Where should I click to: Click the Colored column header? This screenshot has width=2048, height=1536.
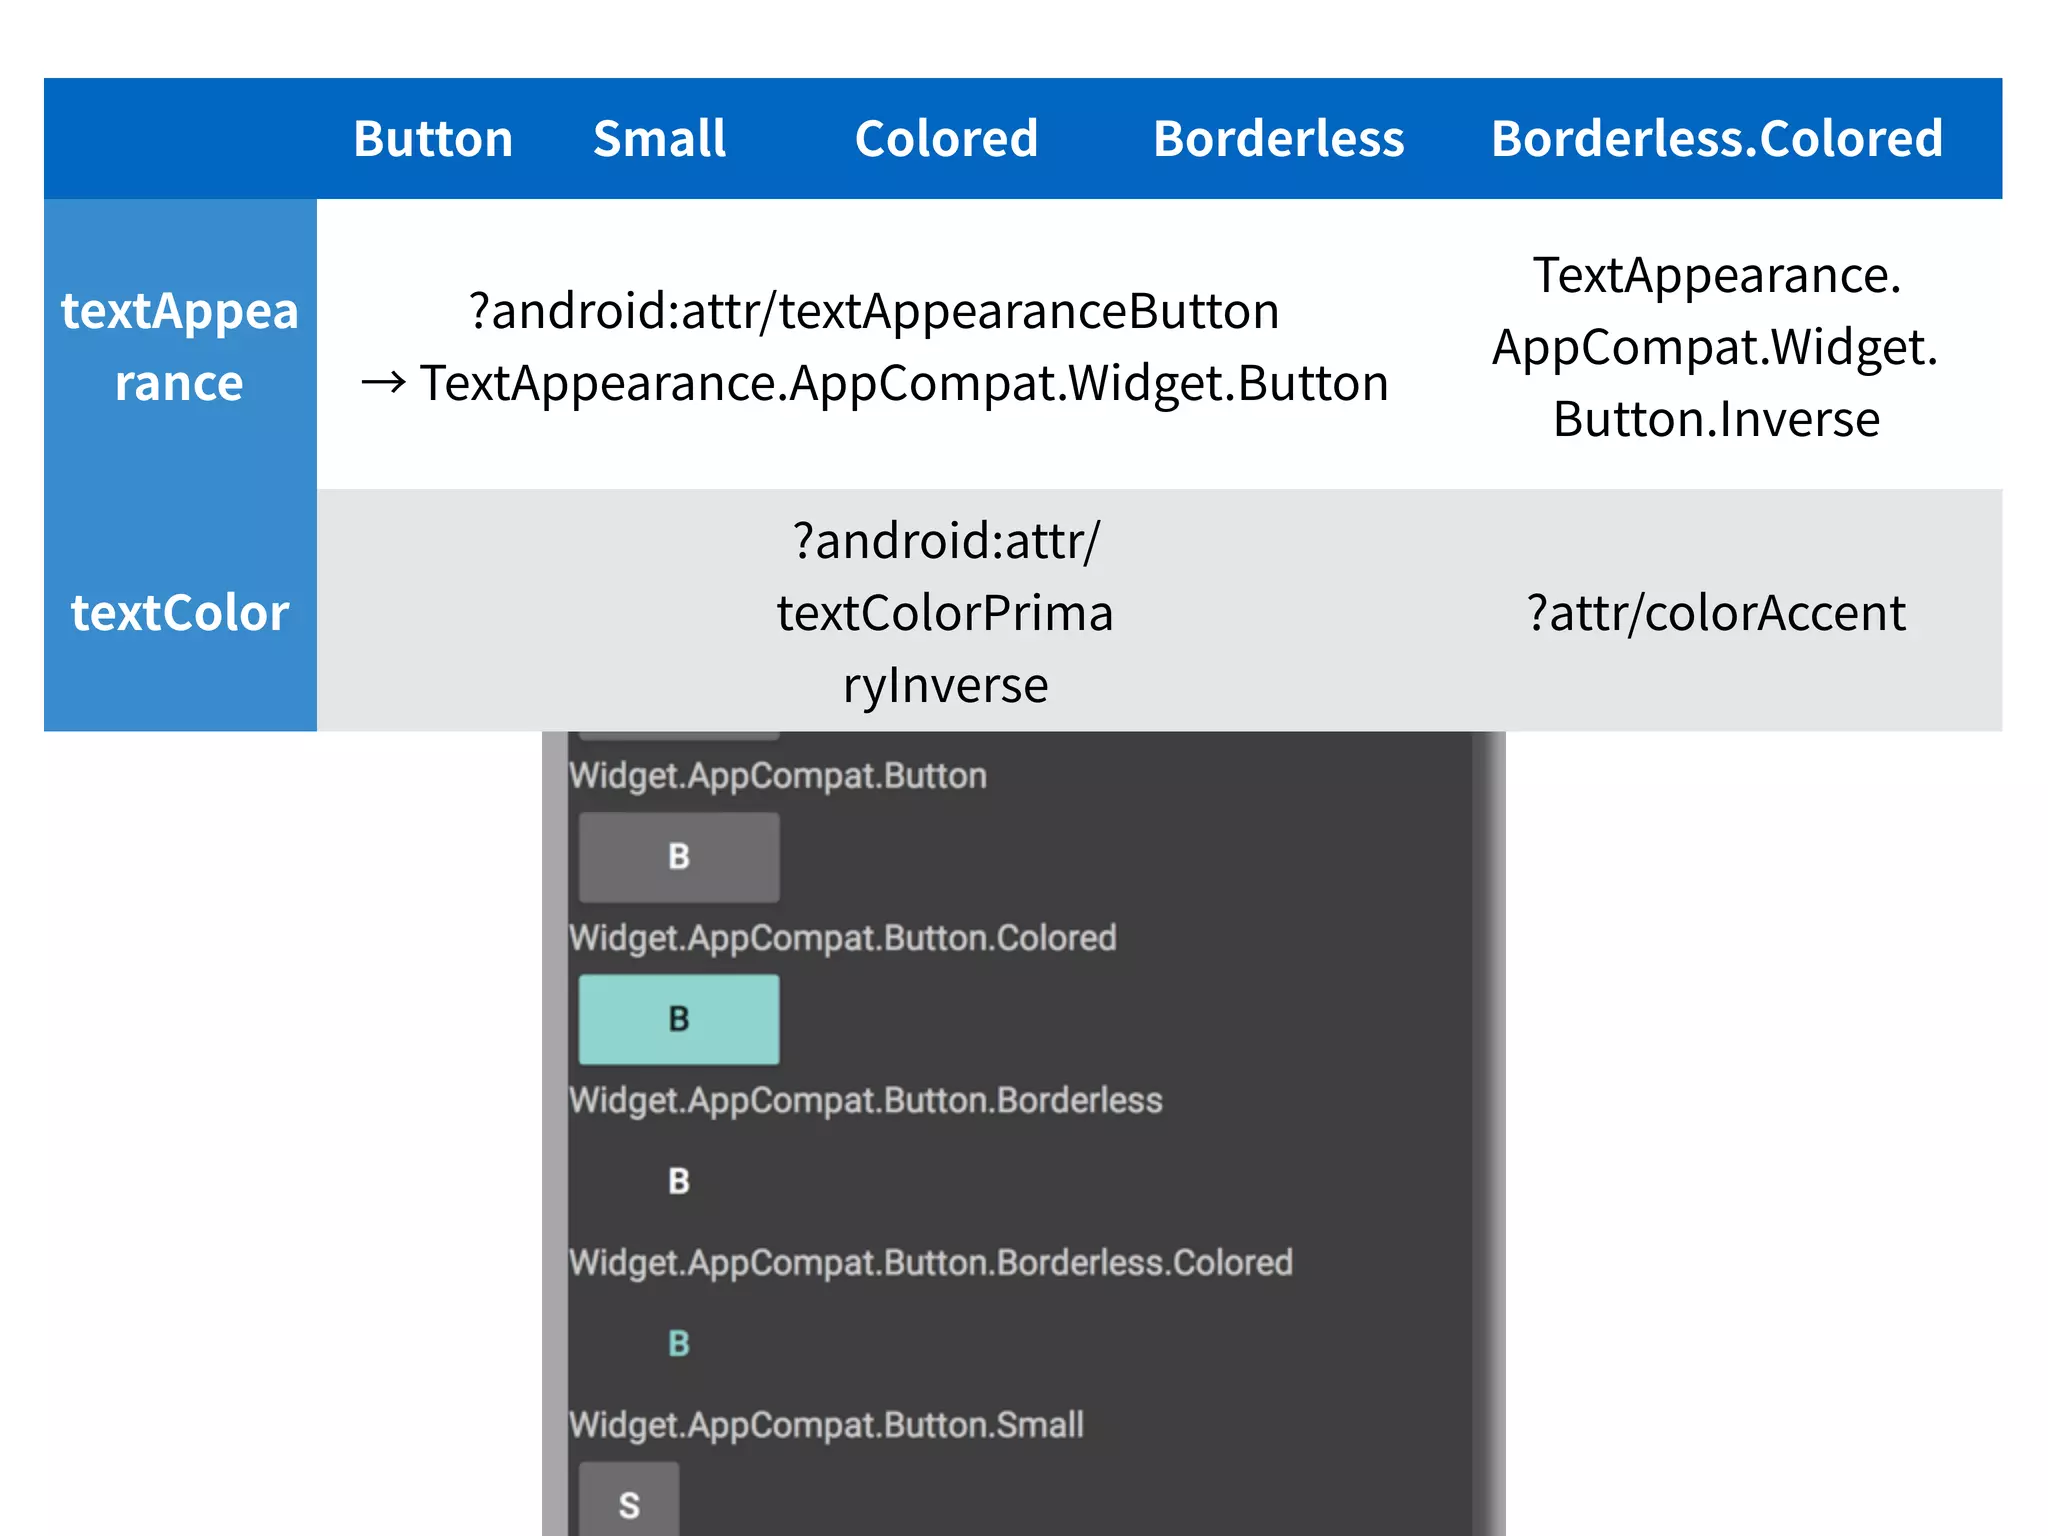[946, 138]
